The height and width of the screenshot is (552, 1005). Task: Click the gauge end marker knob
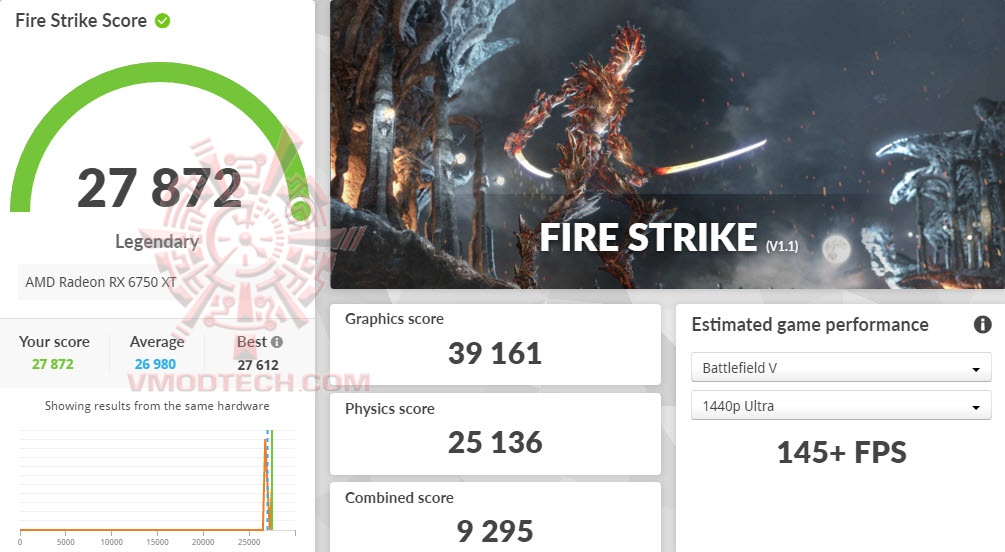coord(300,211)
